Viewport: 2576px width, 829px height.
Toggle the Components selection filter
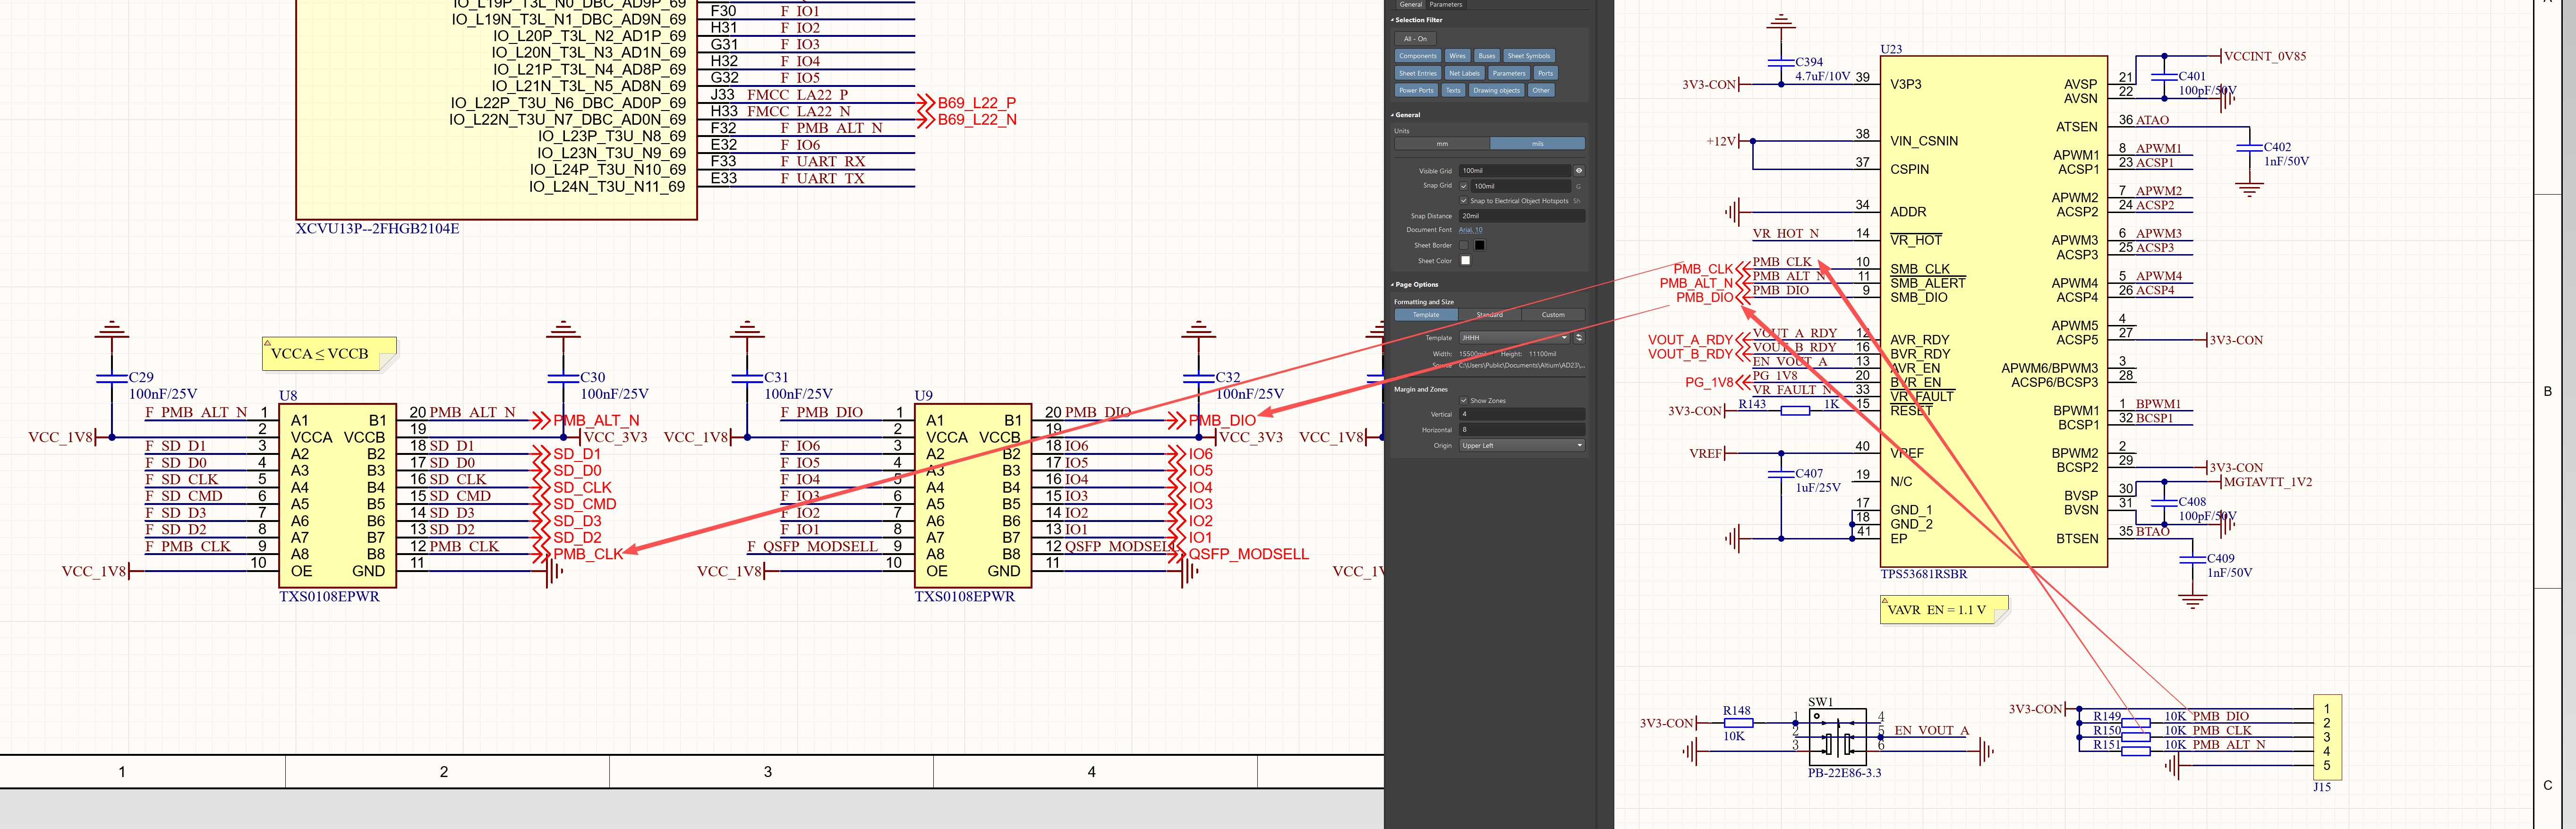pos(1418,56)
